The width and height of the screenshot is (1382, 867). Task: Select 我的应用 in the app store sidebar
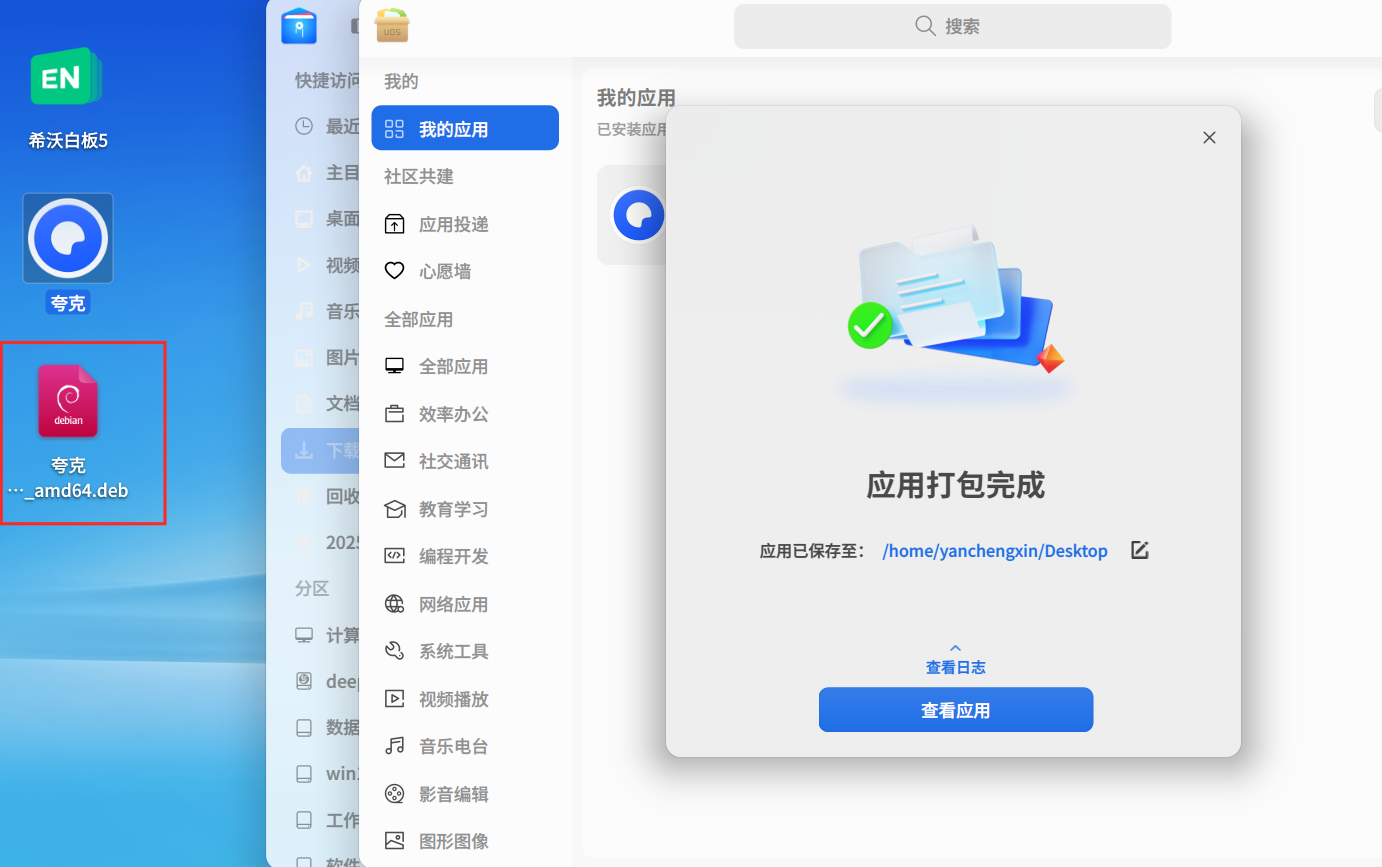pyautogui.click(x=465, y=128)
